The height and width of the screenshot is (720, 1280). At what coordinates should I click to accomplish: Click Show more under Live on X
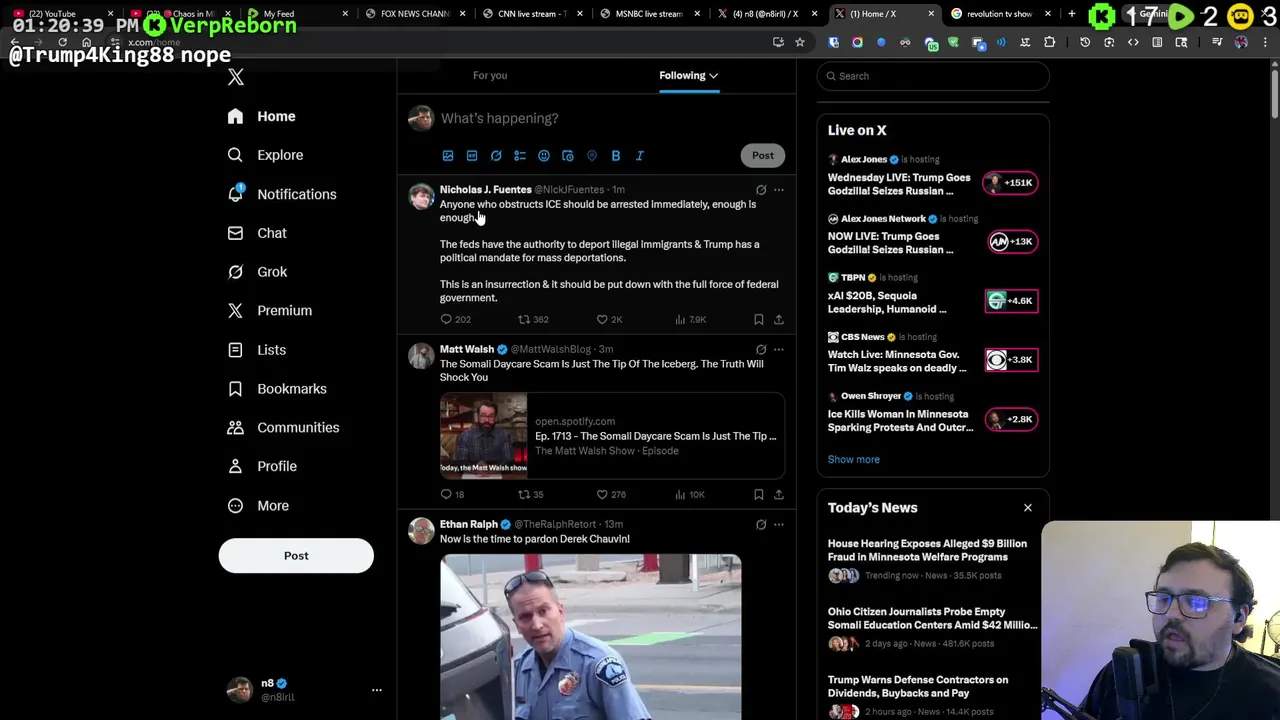(x=854, y=459)
